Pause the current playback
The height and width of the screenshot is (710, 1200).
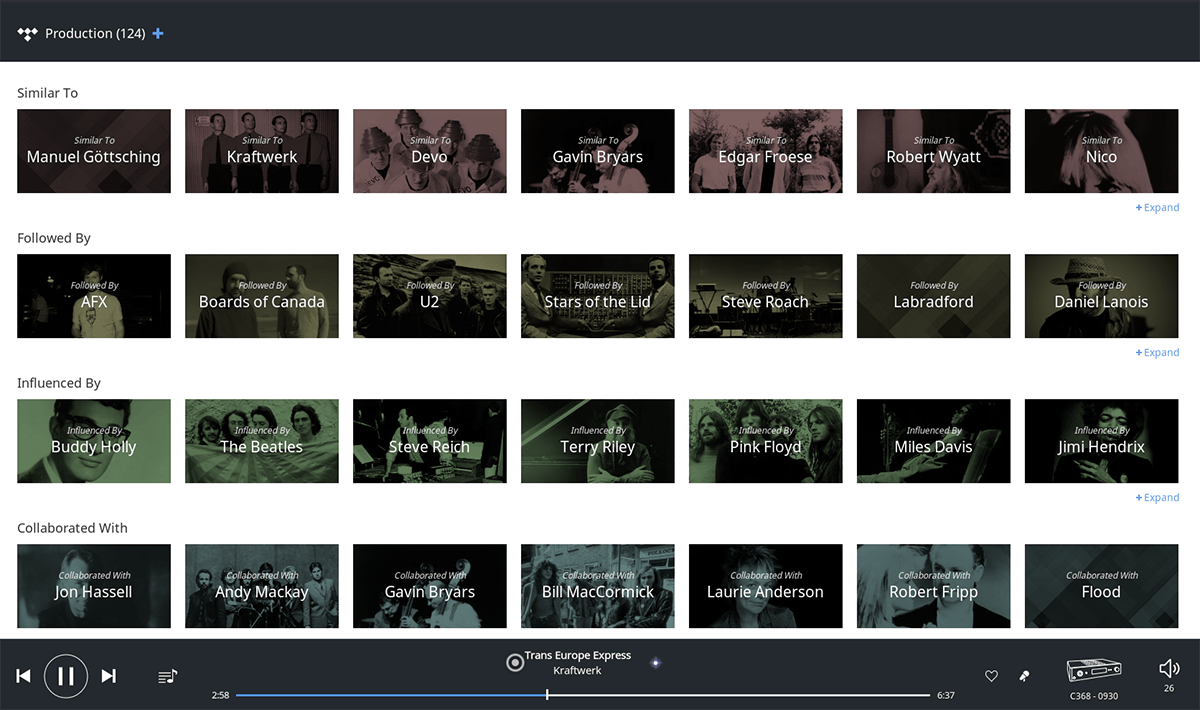66,676
